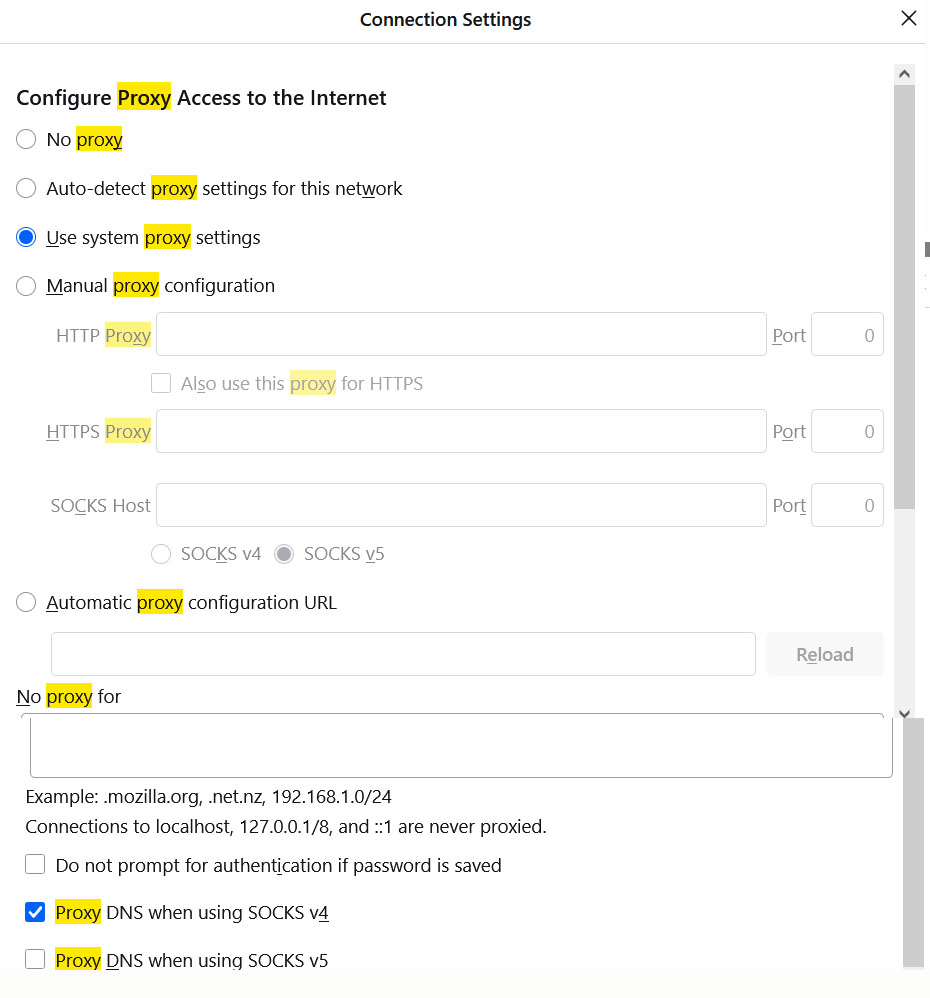The height and width of the screenshot is (998, 930).
Task: Click the SOCKS Host text field
Action: click(x=461, y=506)
